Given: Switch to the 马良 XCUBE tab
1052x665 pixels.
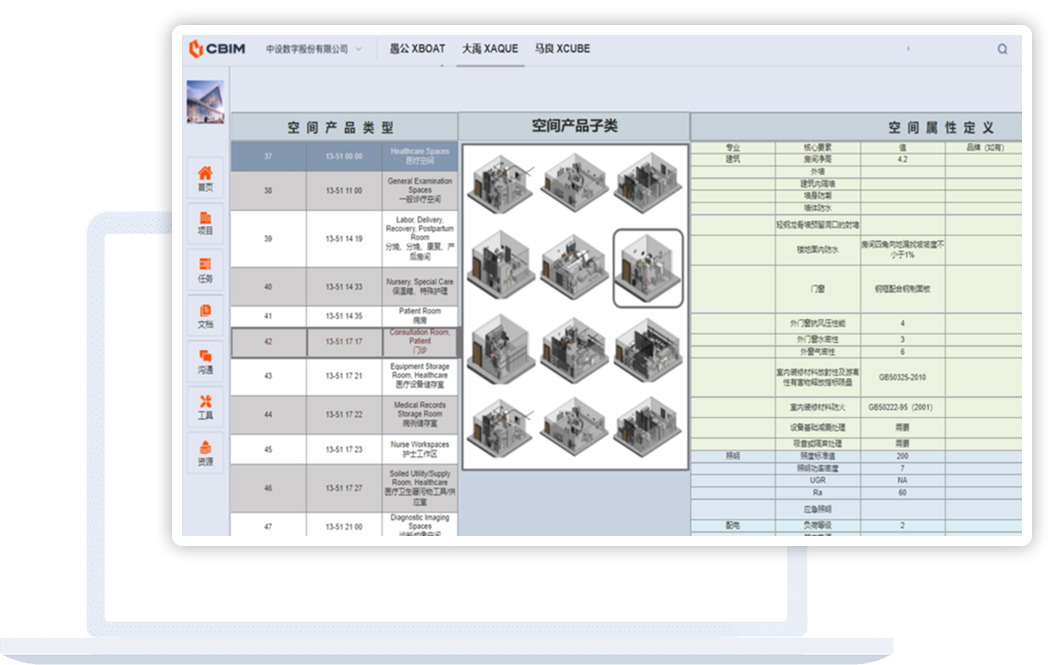Looking at the screenshot, I should (562, 49).
